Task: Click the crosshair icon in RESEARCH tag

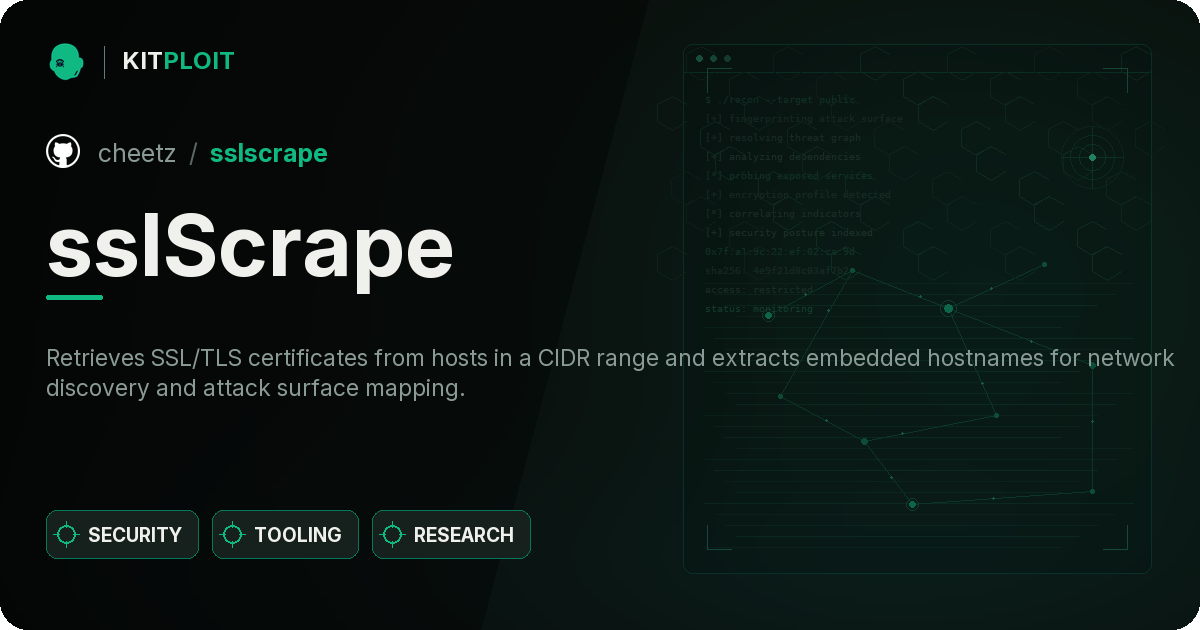Action: [x=393, y=535]
